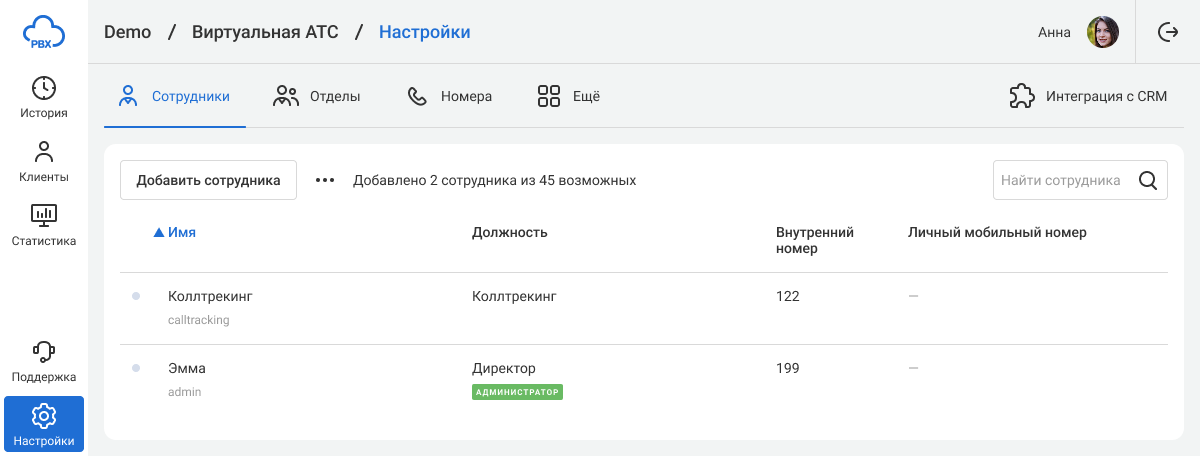Open Поддержка support headset icon
This screenshot has height=456, width=1200.
[44, 362]
